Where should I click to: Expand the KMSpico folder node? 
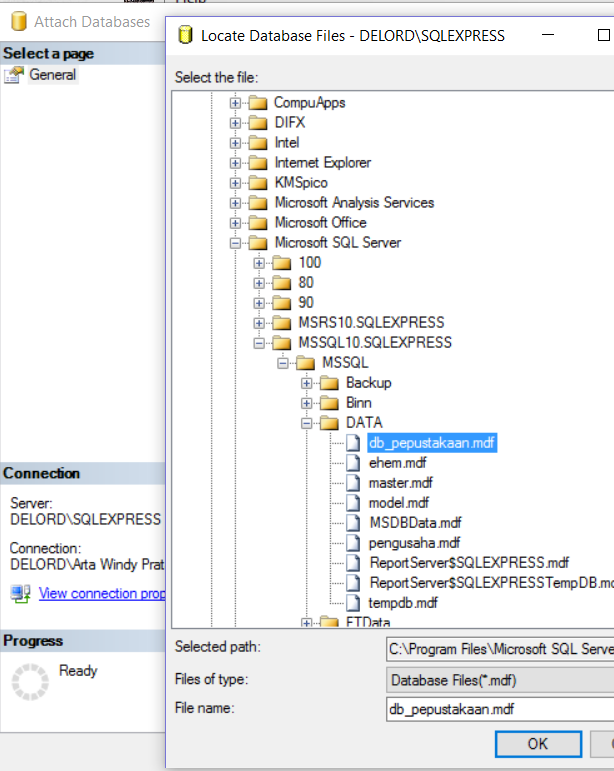point(235,183)
